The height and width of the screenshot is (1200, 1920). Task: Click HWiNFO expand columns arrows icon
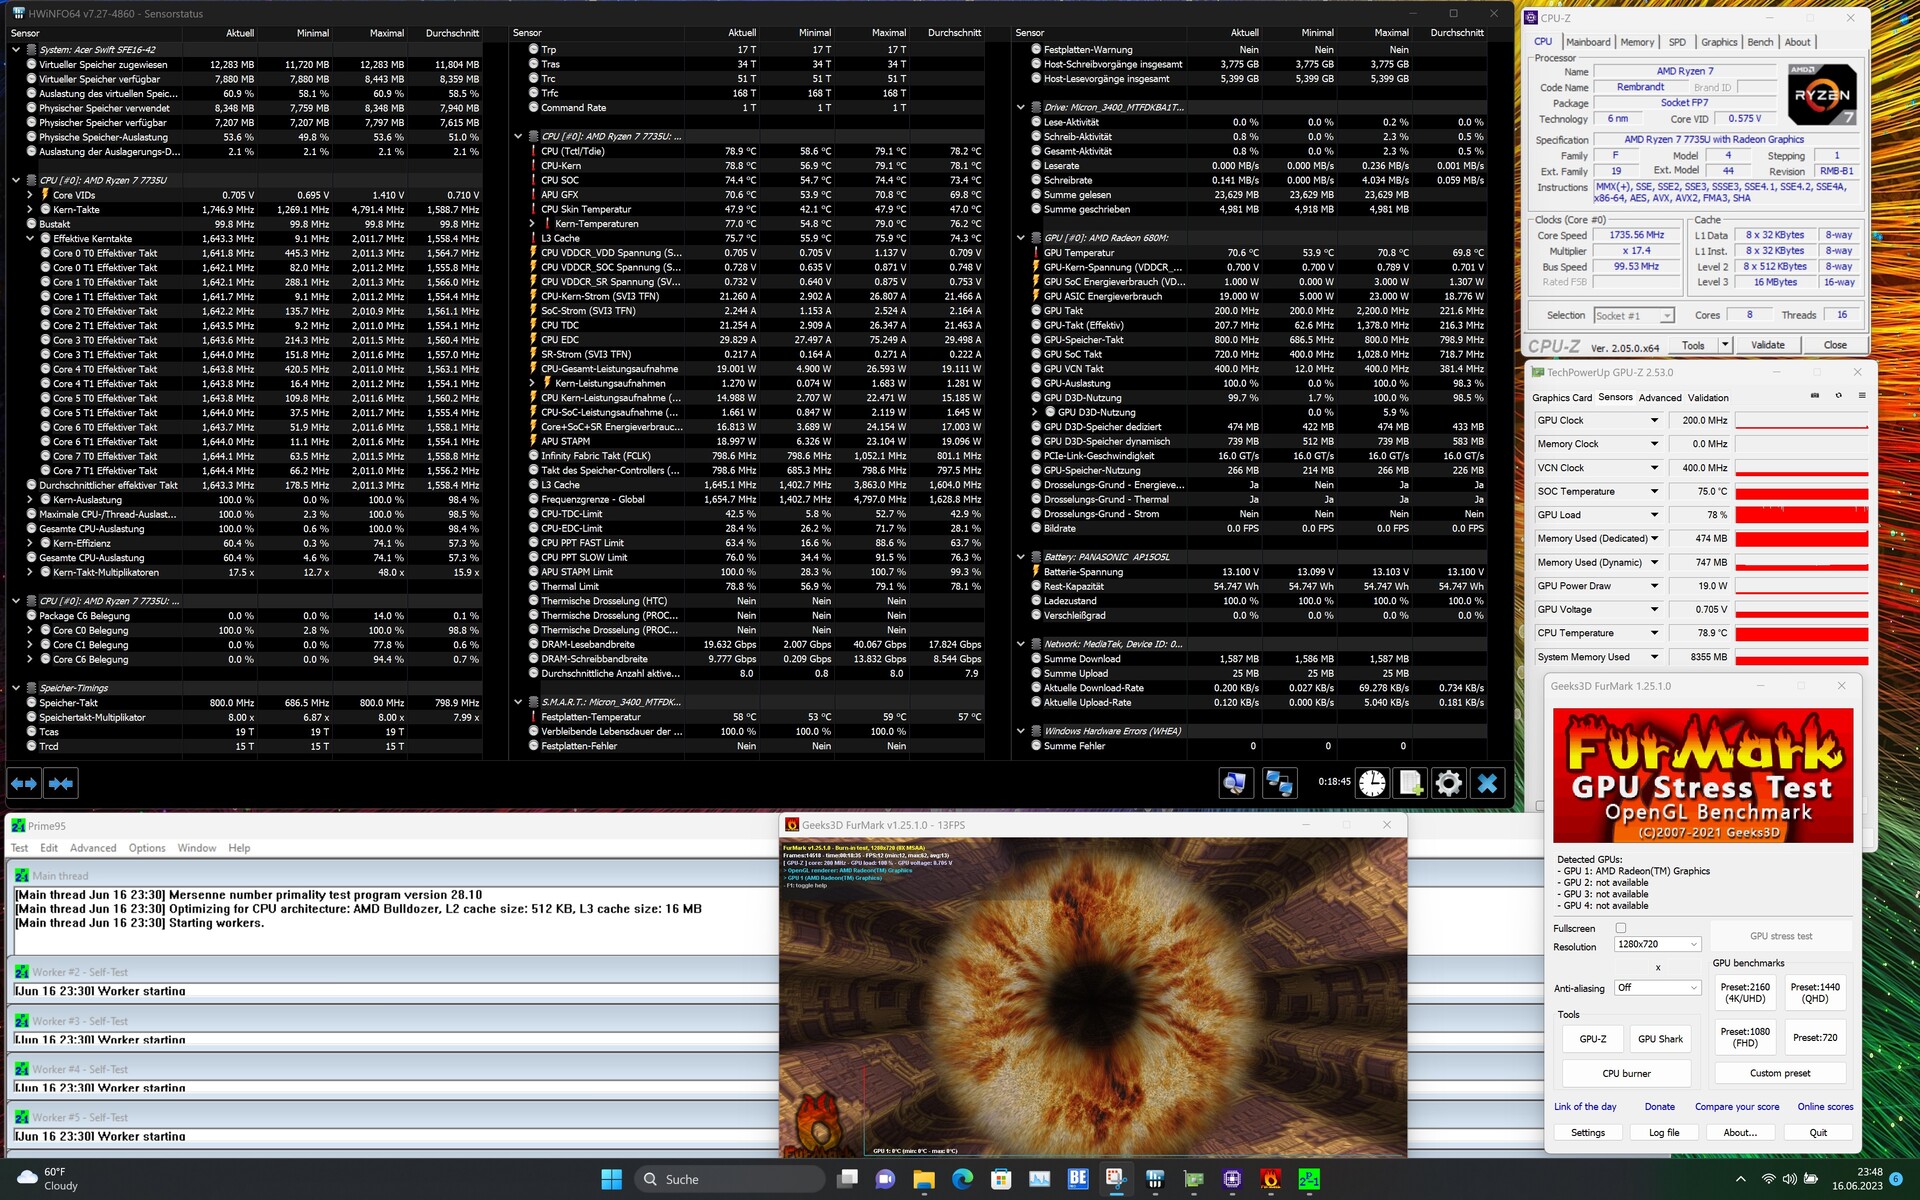(24, 784)
